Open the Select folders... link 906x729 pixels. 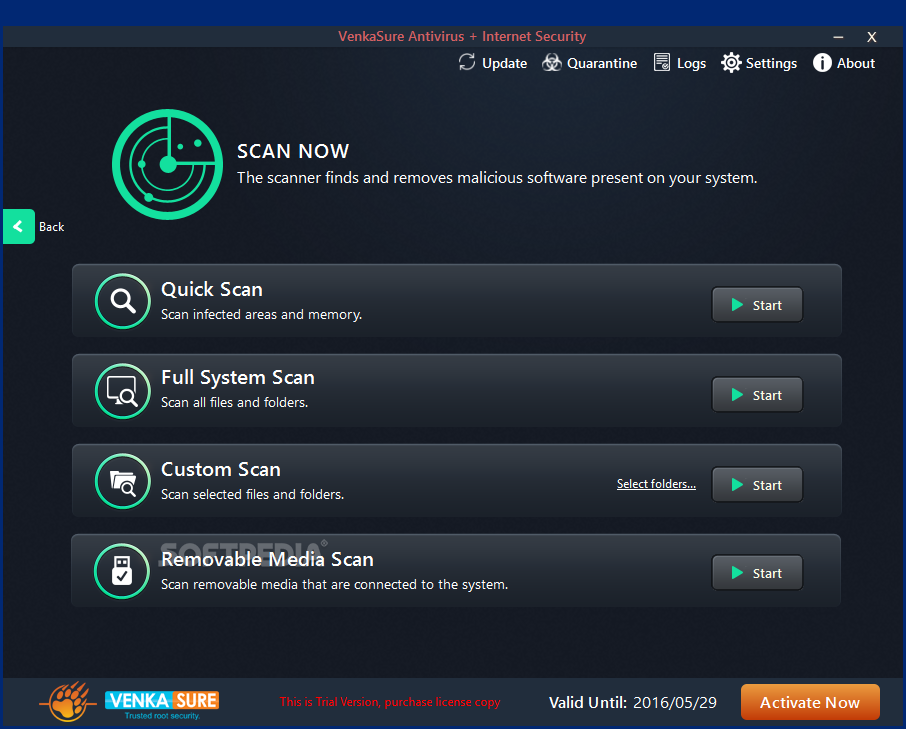coord(656,484)
